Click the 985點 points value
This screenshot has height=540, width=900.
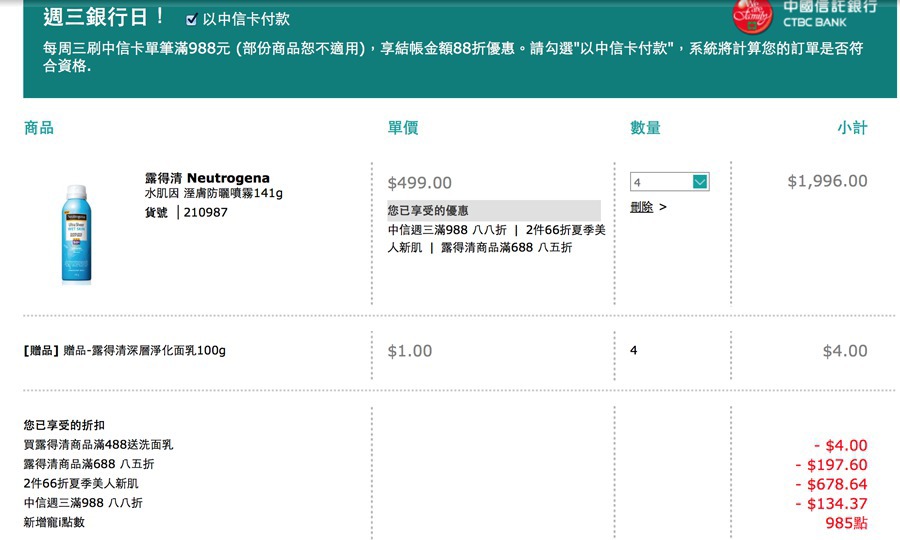[847, 523]
